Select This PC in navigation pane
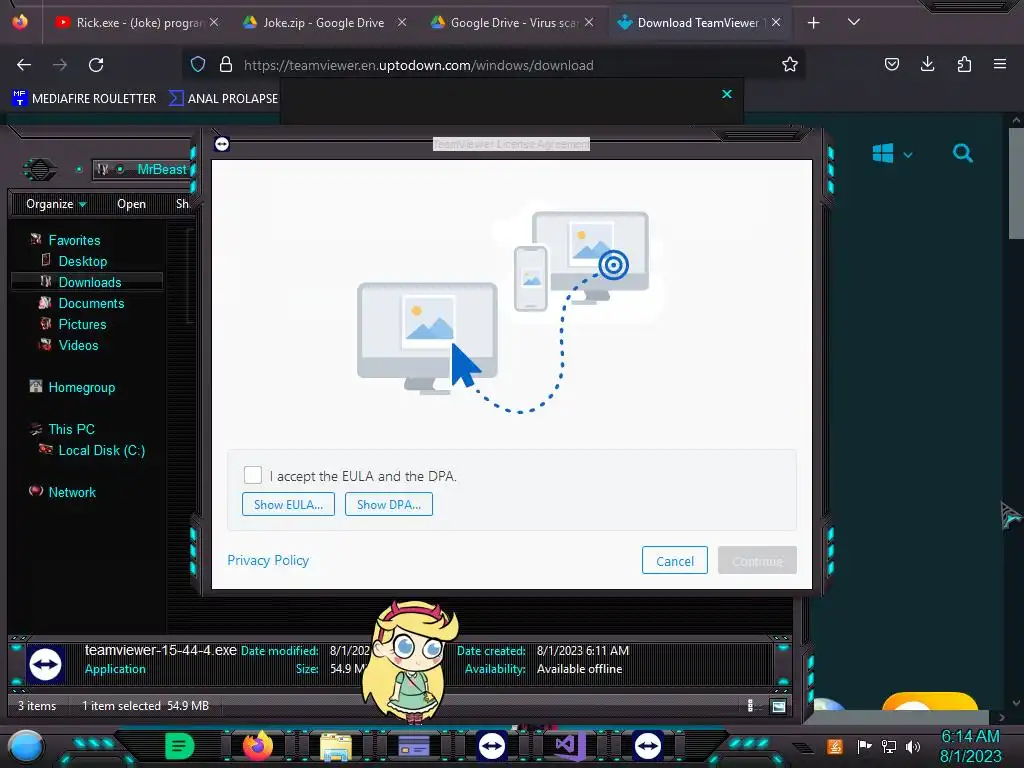The height and width of the screenshot is (768, 1024). pyautogui.click(x=71, y=429)
